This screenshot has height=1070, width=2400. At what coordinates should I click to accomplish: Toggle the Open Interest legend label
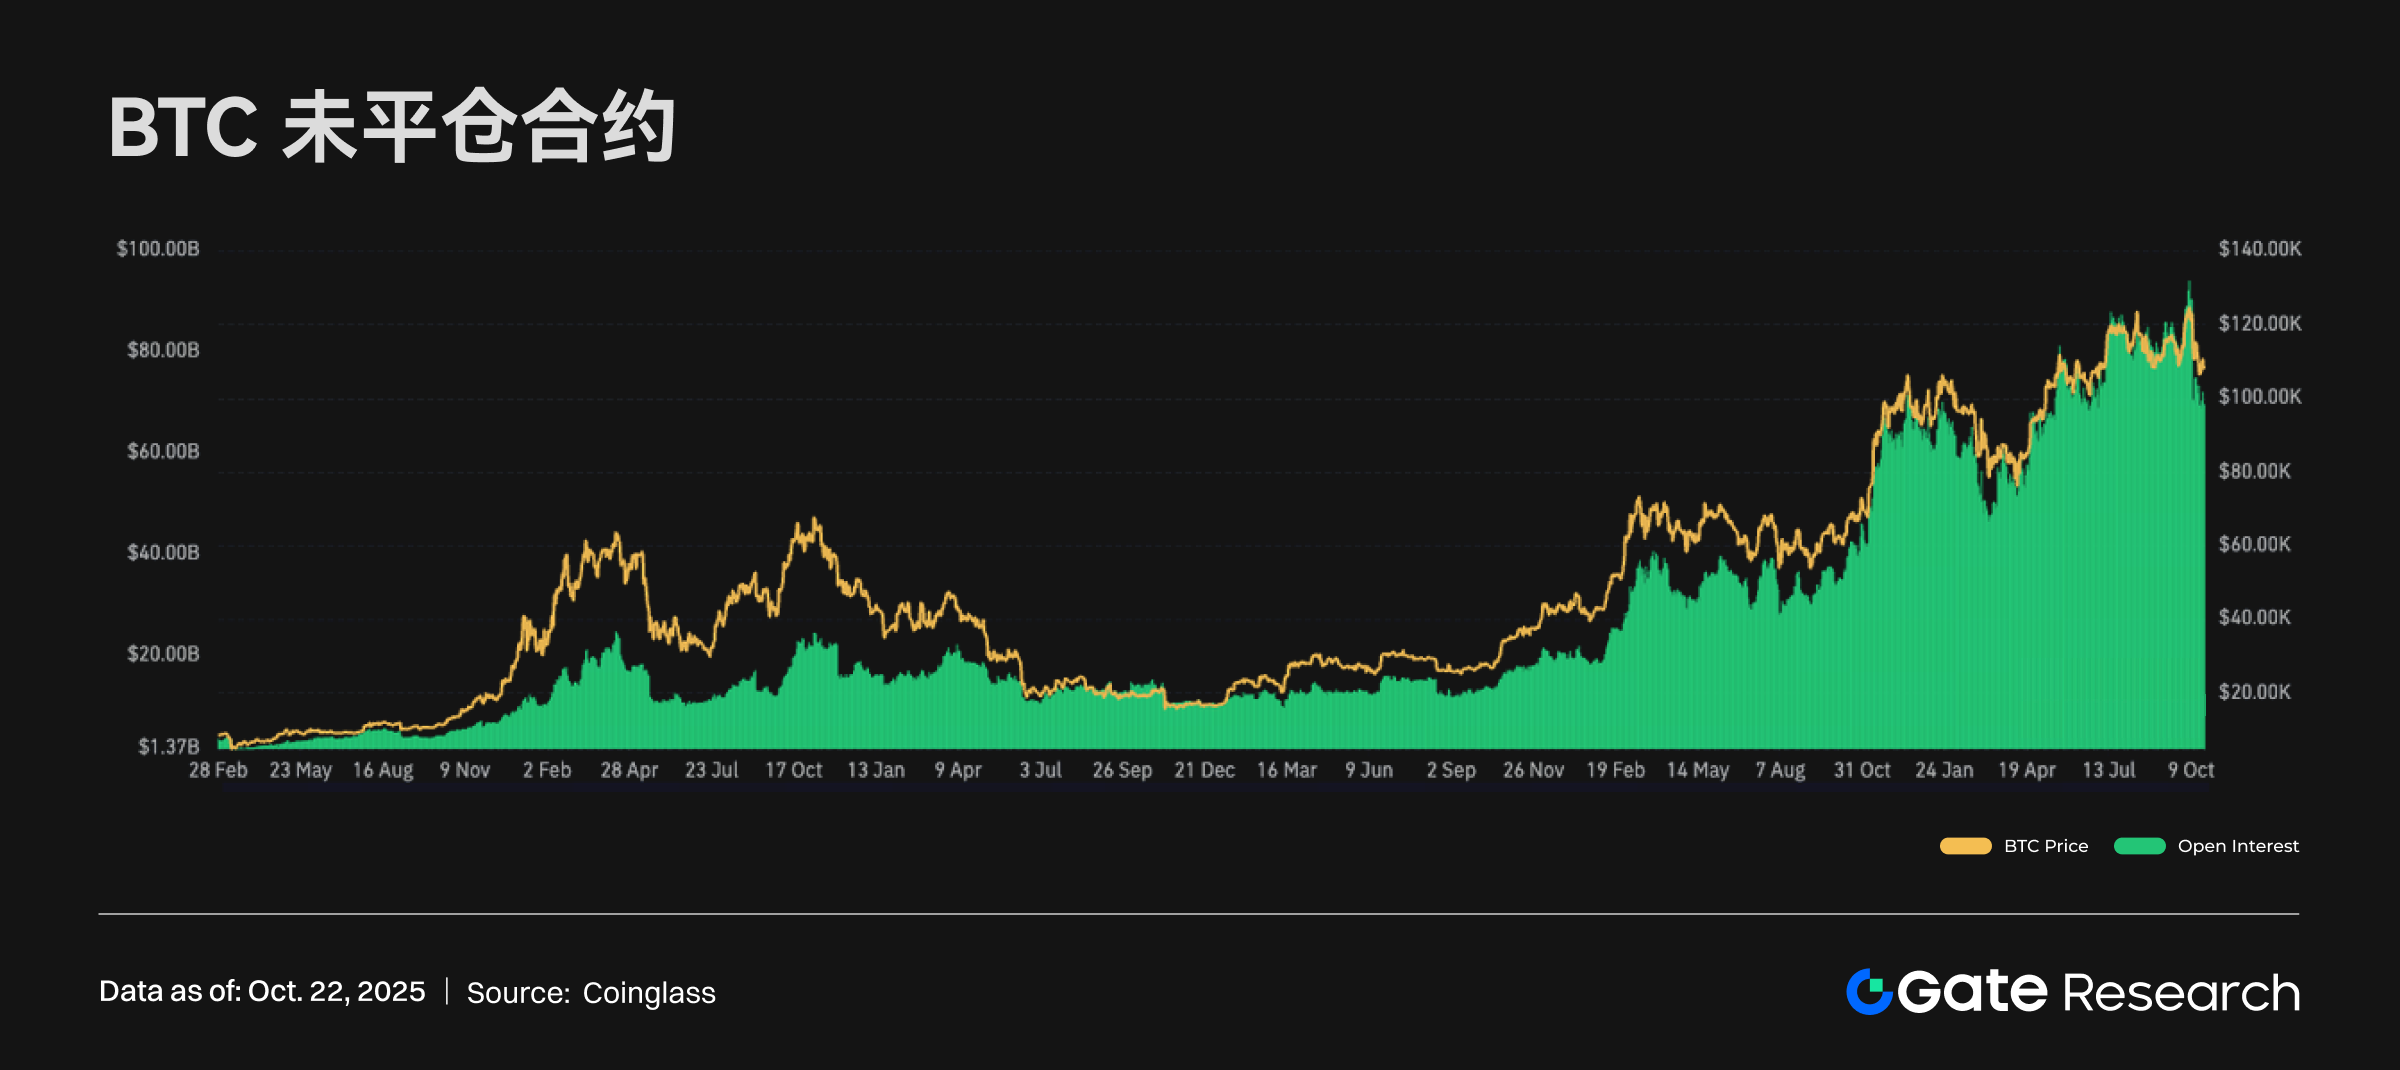click(x=2238, y=846)
